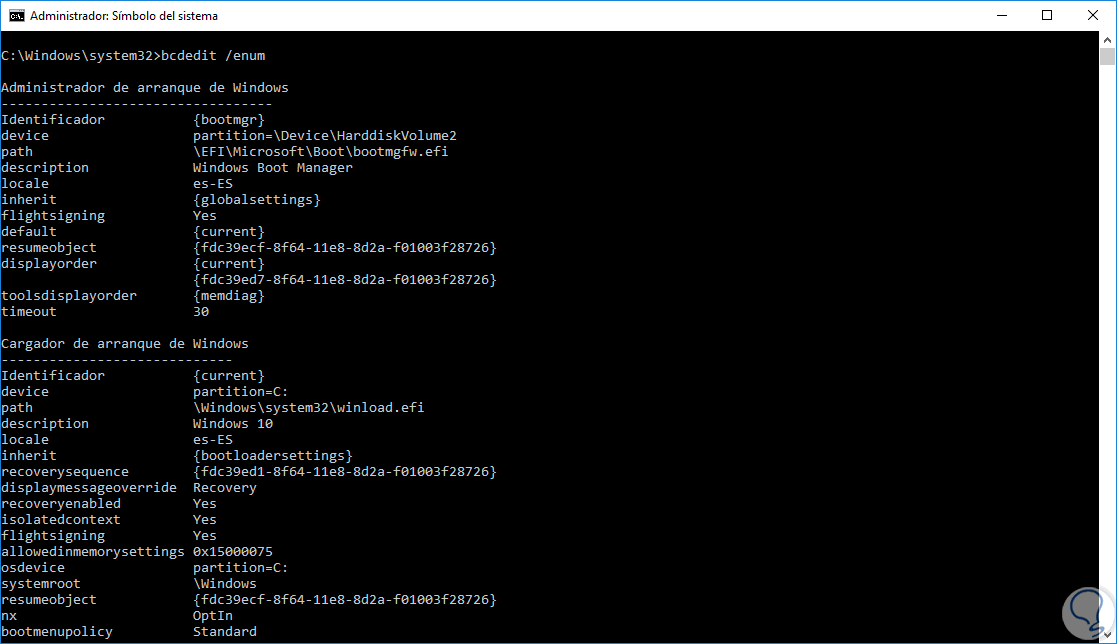The image size is (1117, 644).
Task: Close the Símbolo del sistema window
Action: [x=1093, y=16]
